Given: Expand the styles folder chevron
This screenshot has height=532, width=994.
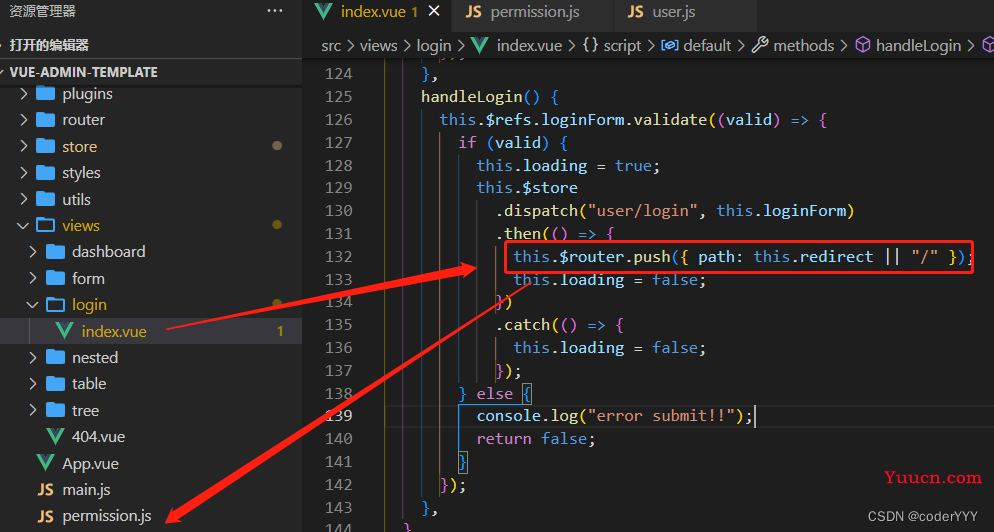Looking at the screenshot, I should (23, 172).
